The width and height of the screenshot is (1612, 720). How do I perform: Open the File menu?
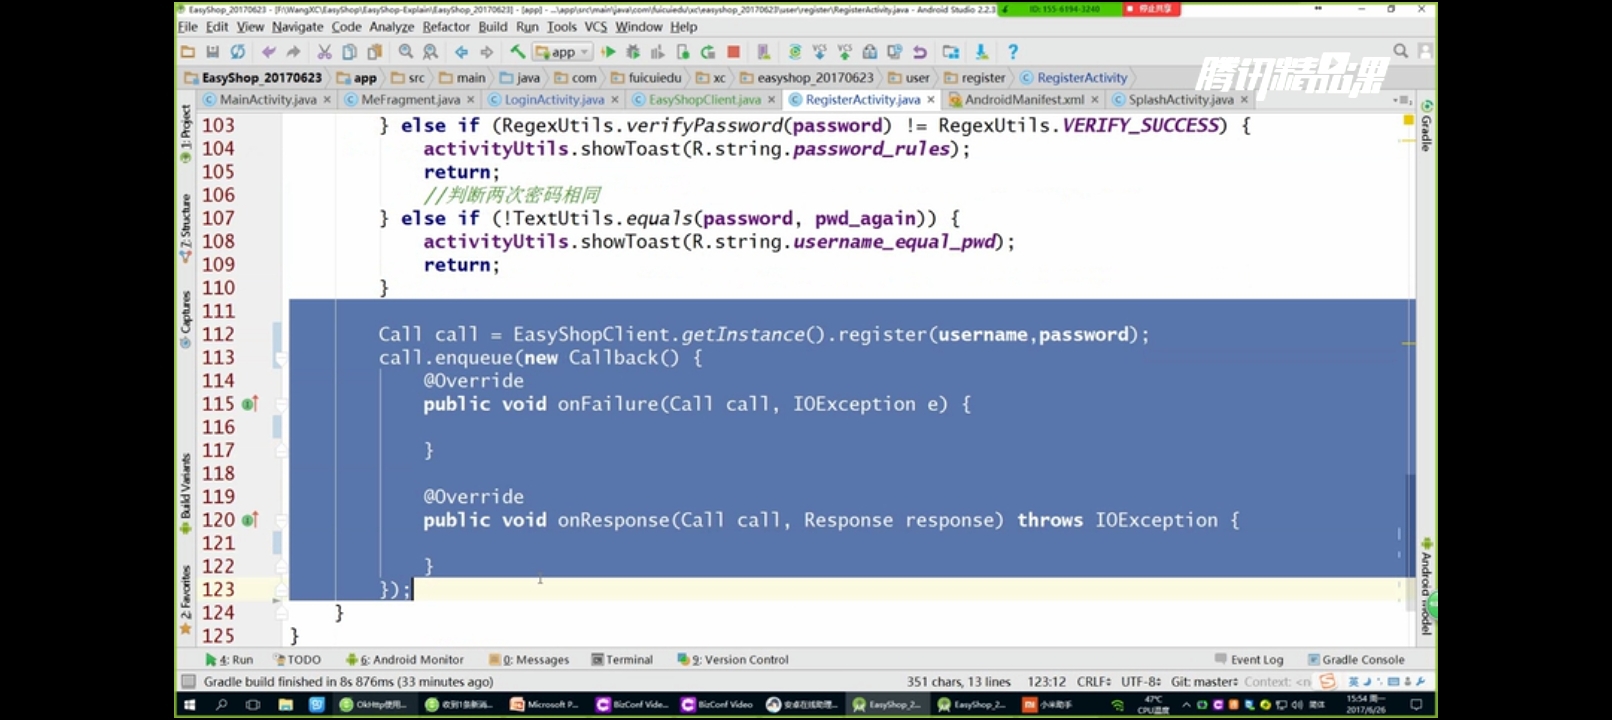tap(188, 27)
